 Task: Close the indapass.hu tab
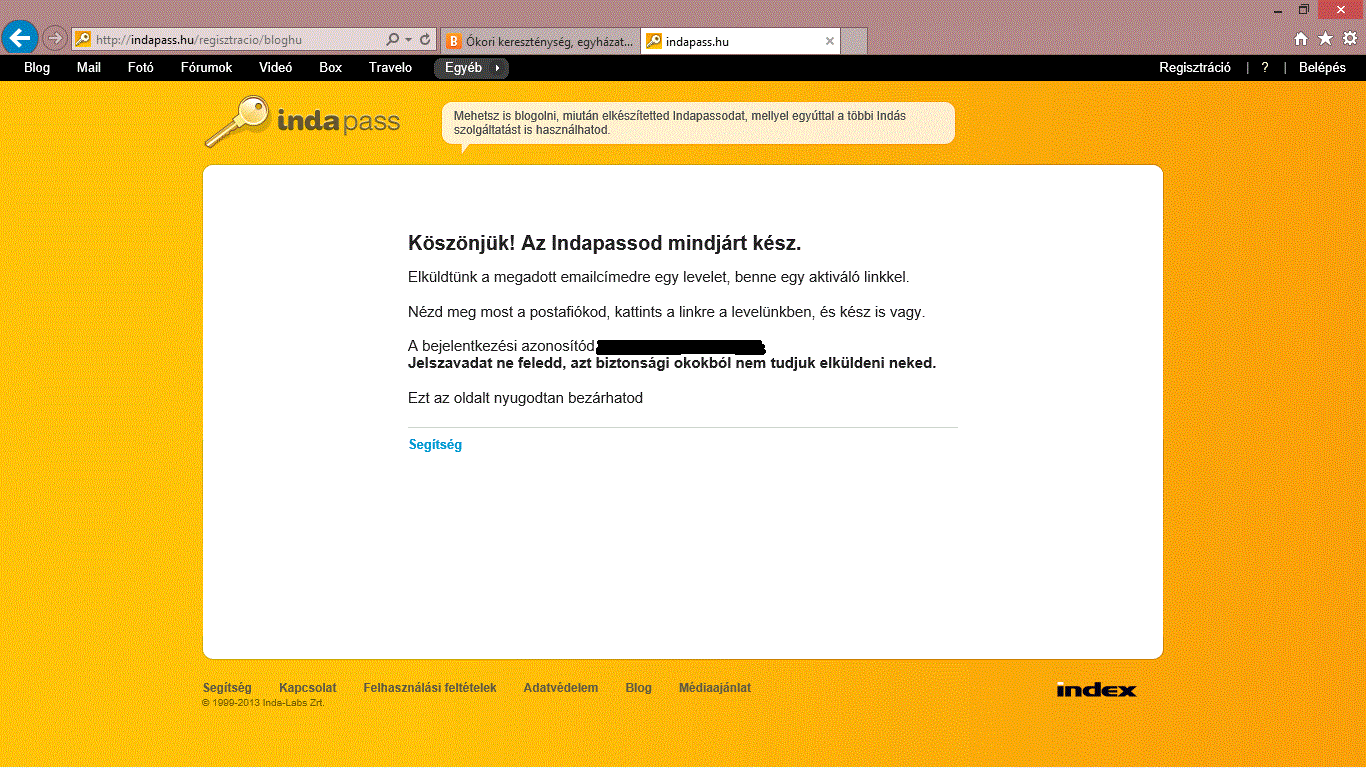pos(829,41)
